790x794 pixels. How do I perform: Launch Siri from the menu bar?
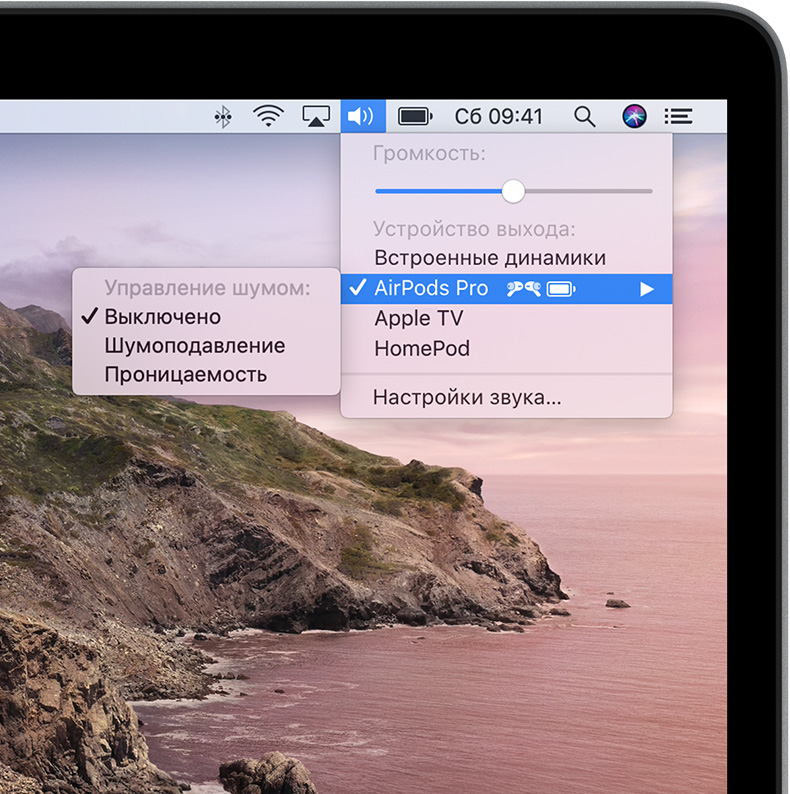(x=634, y=116)
